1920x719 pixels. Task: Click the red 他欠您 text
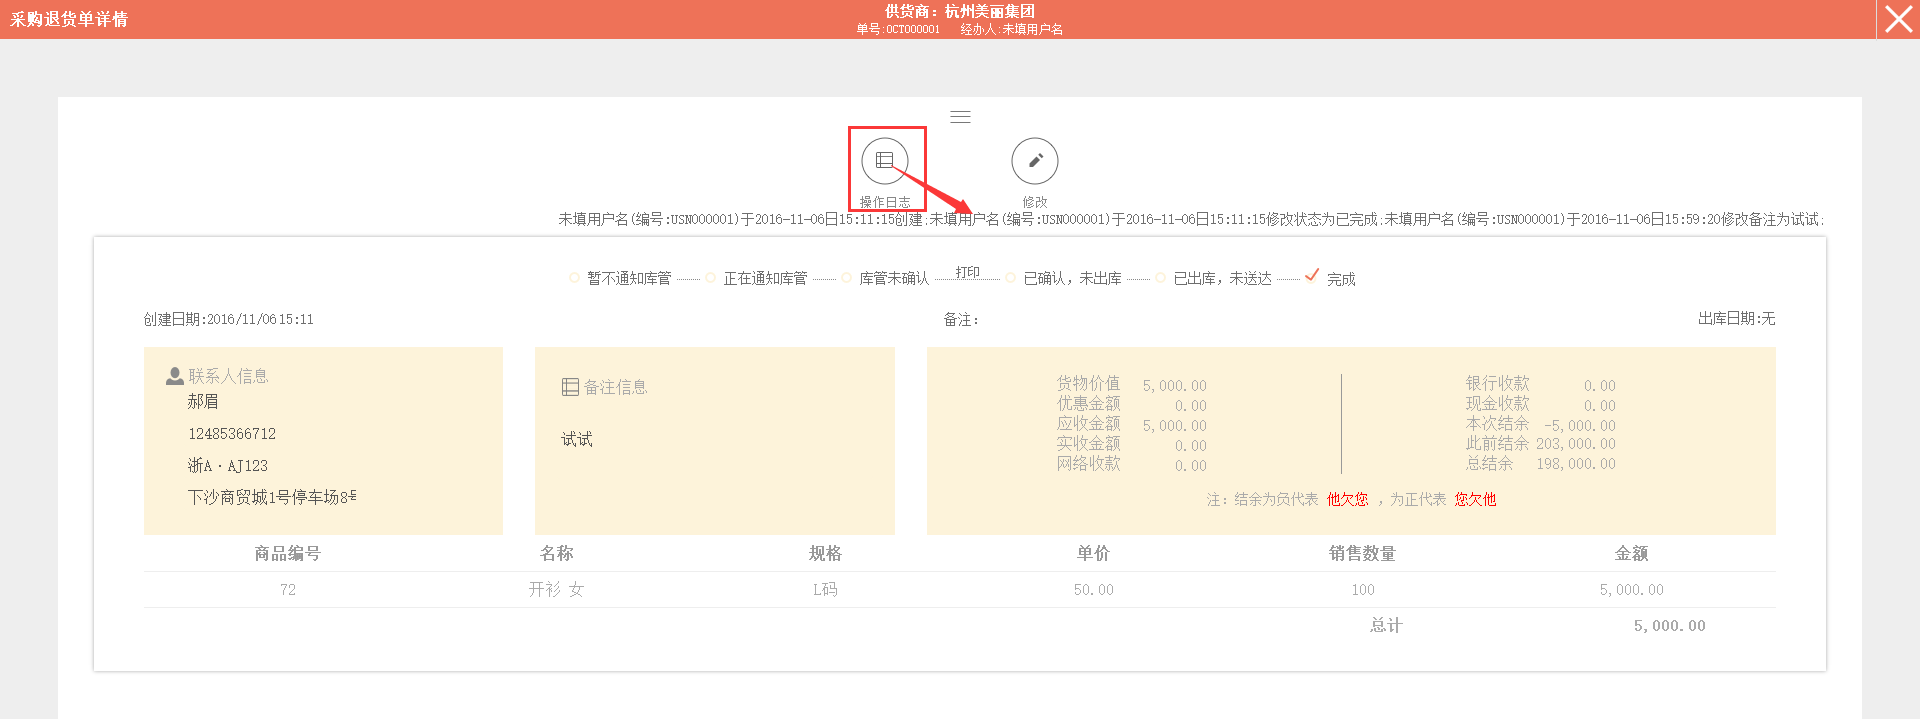point(1347,499)
